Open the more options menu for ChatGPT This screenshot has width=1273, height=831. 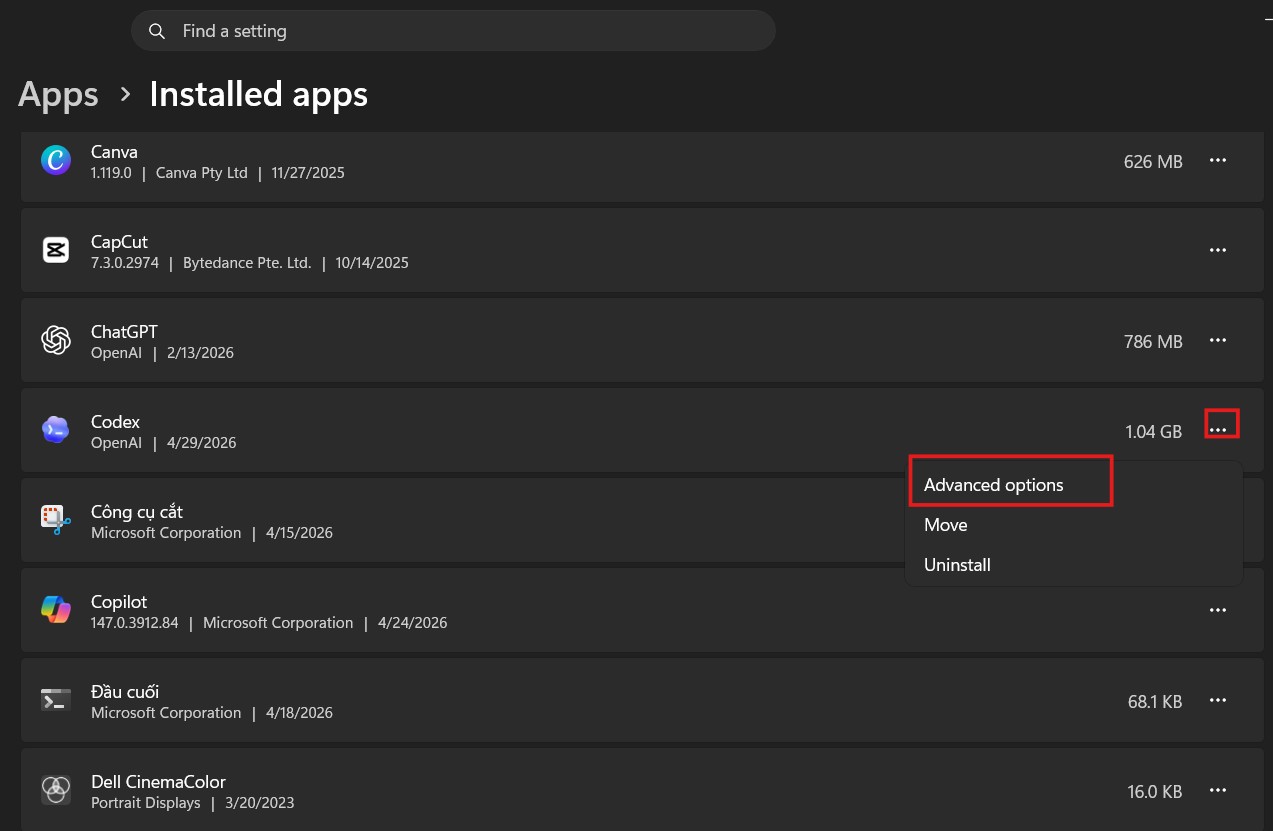(1218, 340)
